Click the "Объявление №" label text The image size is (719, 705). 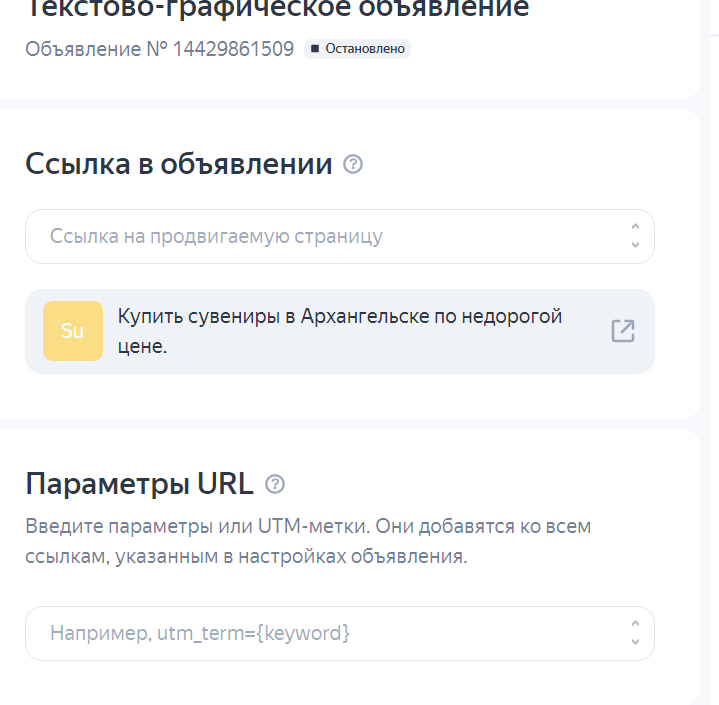pos(96,48)
